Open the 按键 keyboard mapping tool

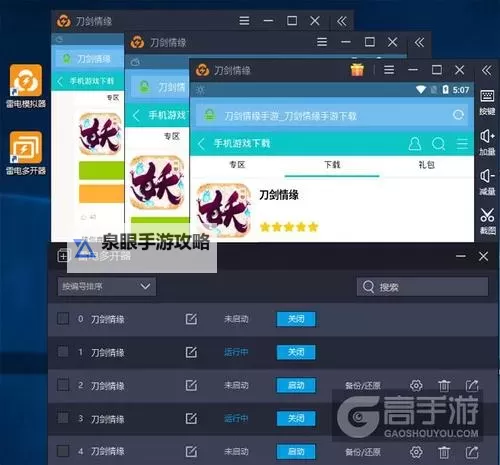click(487, 102)
